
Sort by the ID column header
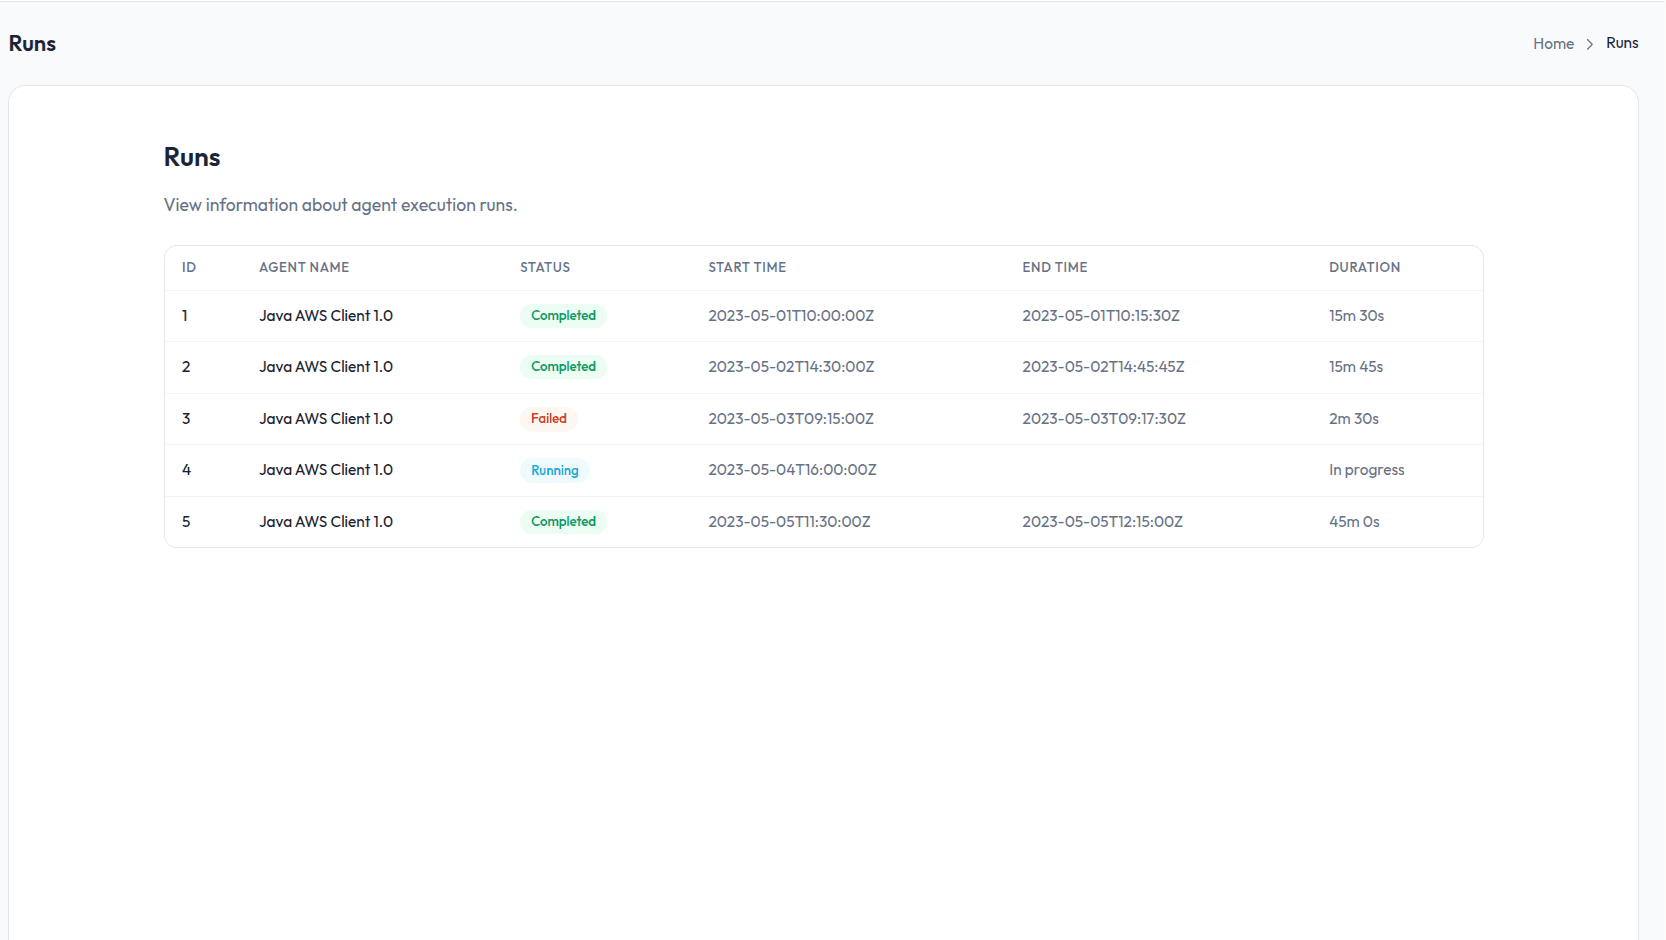click(189, 267)
